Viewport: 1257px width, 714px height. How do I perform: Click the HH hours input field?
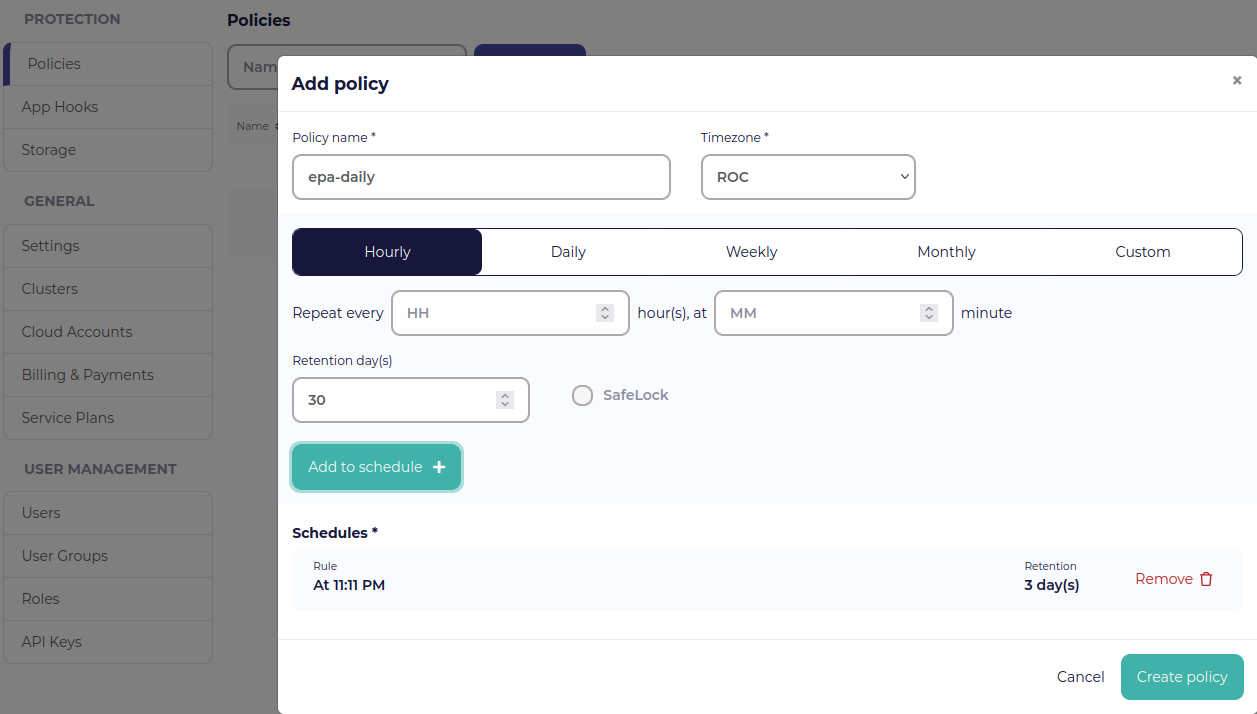tap(510, 313)
